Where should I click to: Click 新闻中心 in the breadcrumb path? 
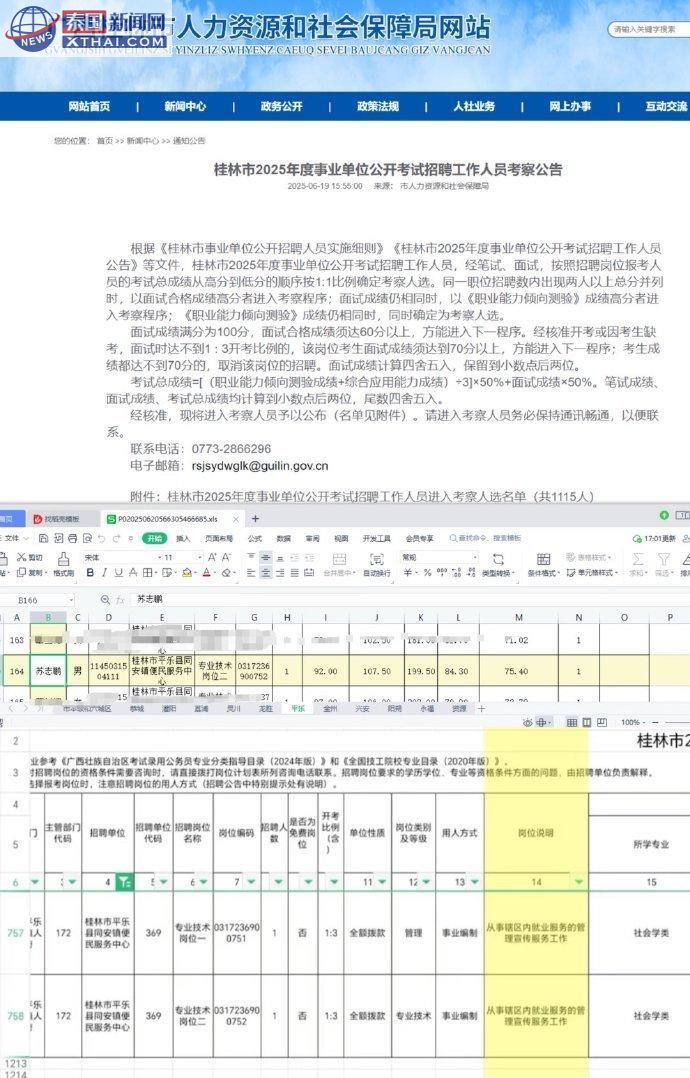[139, 141]
